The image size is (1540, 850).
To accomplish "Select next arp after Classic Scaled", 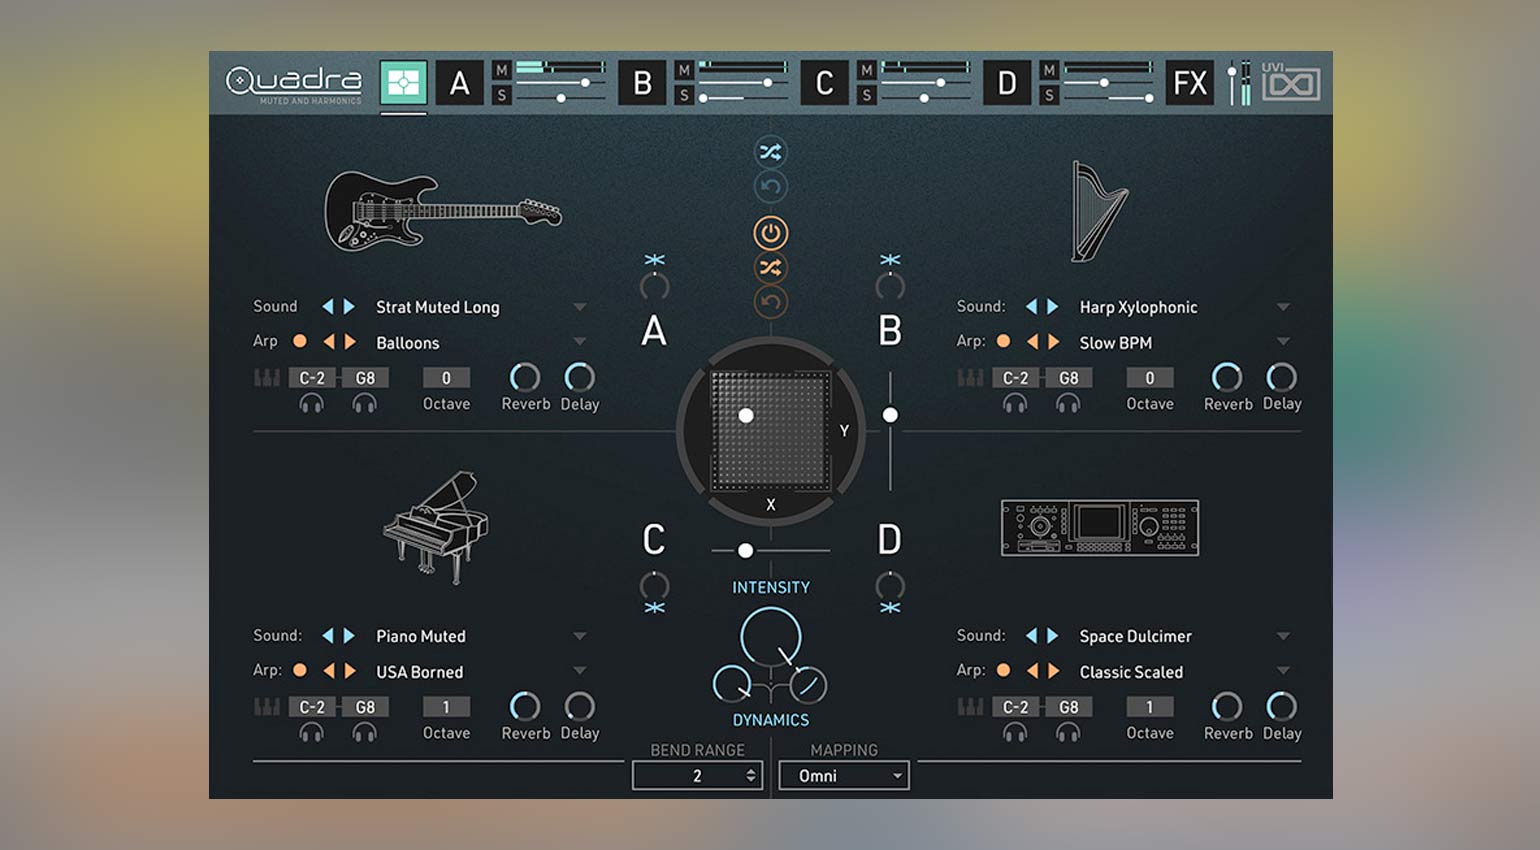I will click(x=1053, y=671).
